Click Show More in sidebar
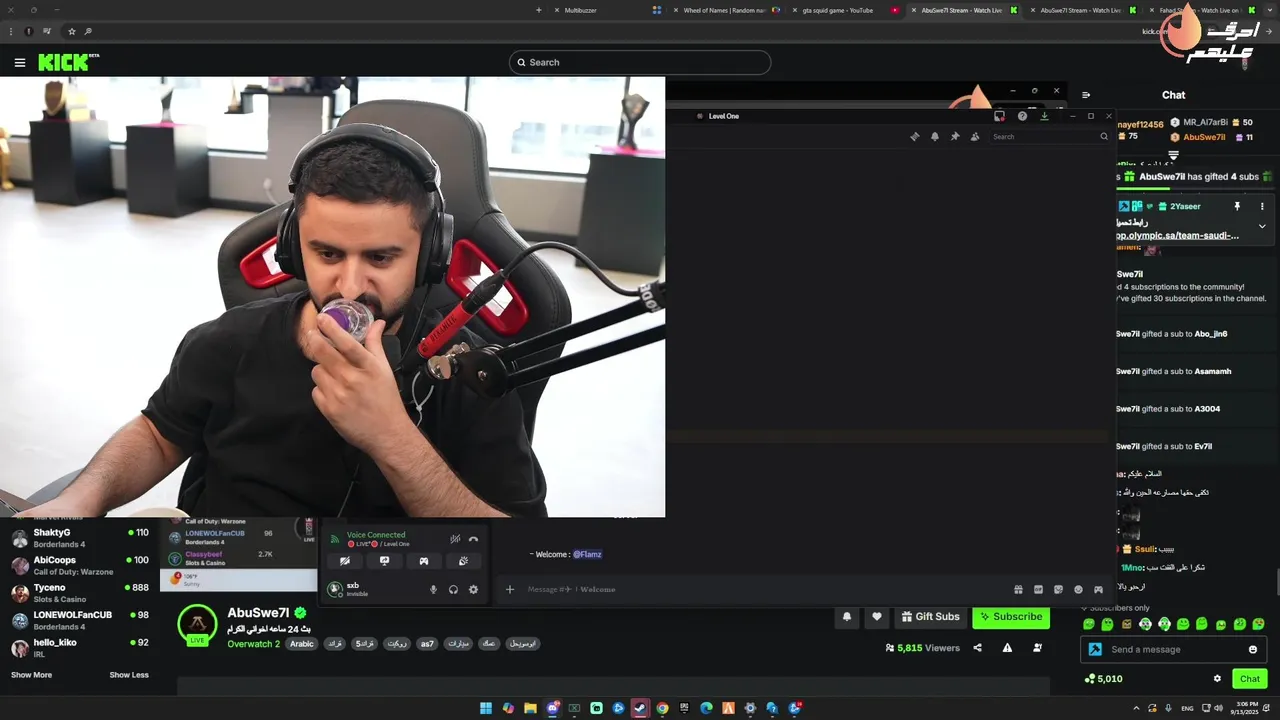The width and height of the screenshot is (1280, 720). [x=31, y=675]
